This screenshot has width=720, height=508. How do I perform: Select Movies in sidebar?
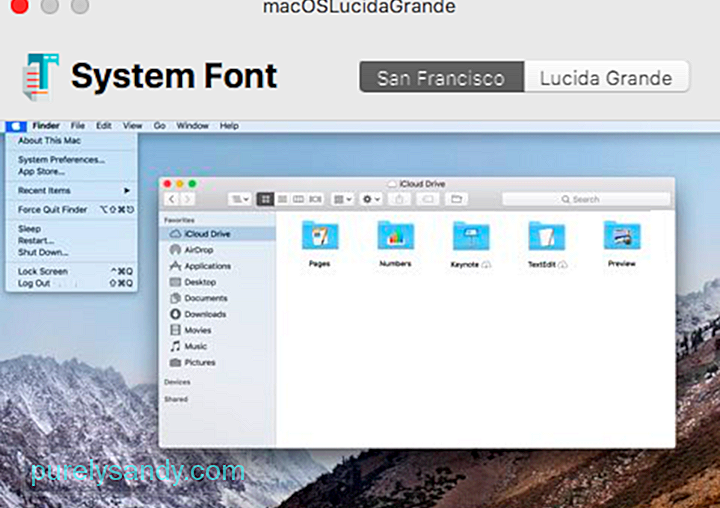click(x=218, y=330)
